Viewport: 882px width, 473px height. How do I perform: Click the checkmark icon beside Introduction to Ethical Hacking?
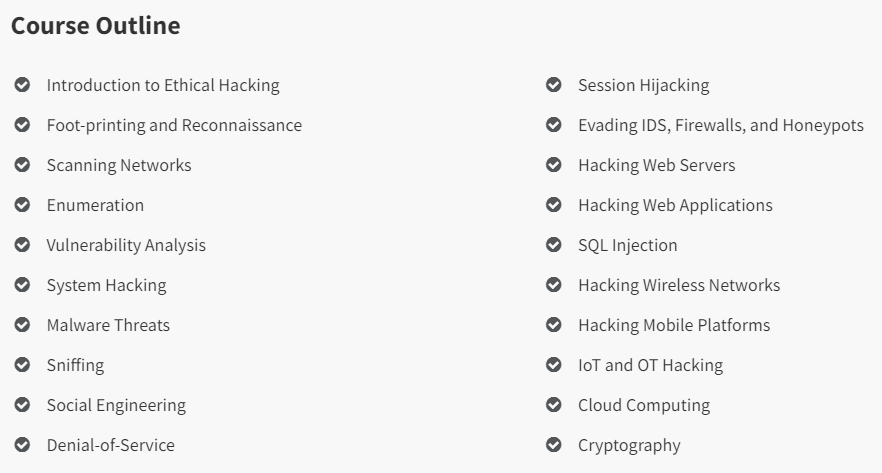[x=22, y=85]
